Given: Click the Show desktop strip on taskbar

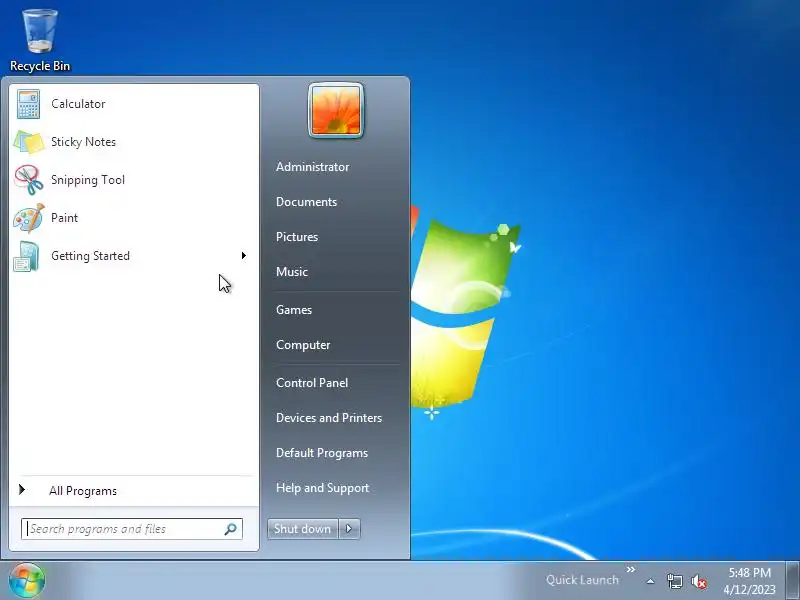Looking at the screenshot, I should (792, 581).
